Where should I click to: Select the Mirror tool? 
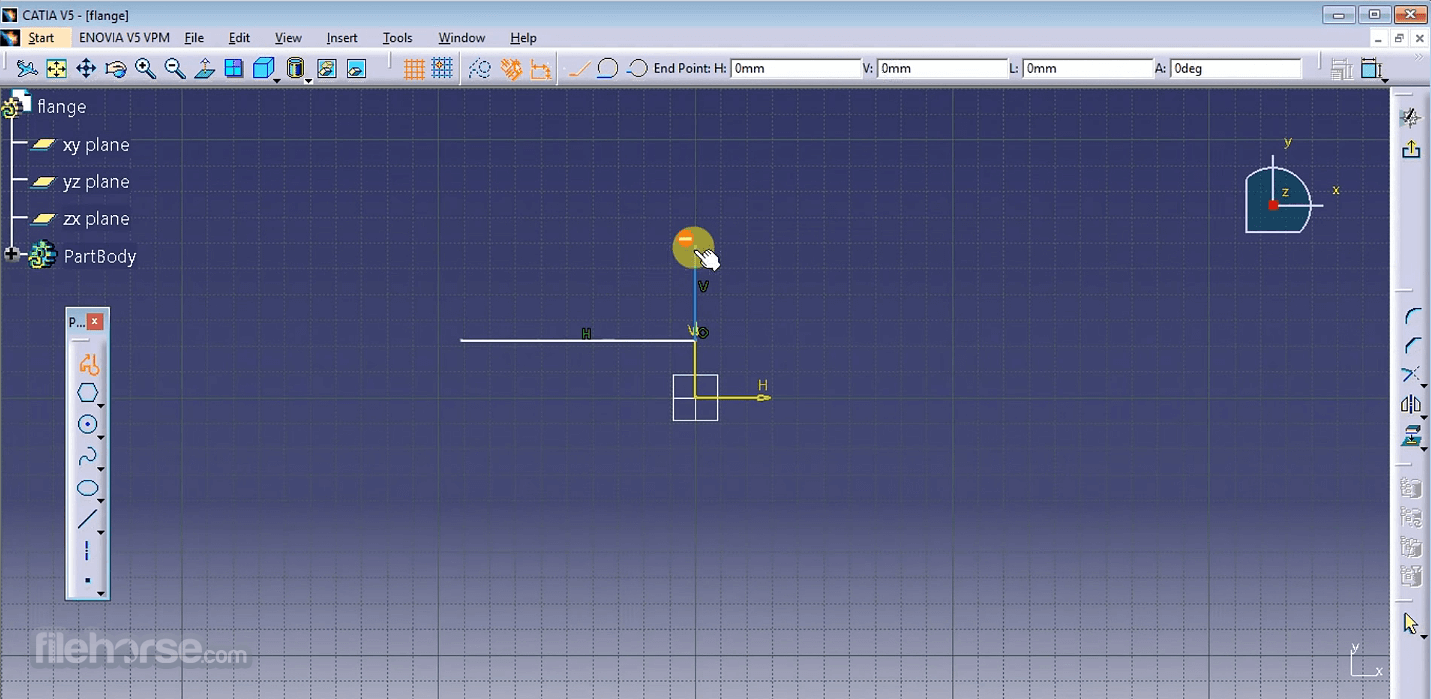click(x=1411, y=405)
